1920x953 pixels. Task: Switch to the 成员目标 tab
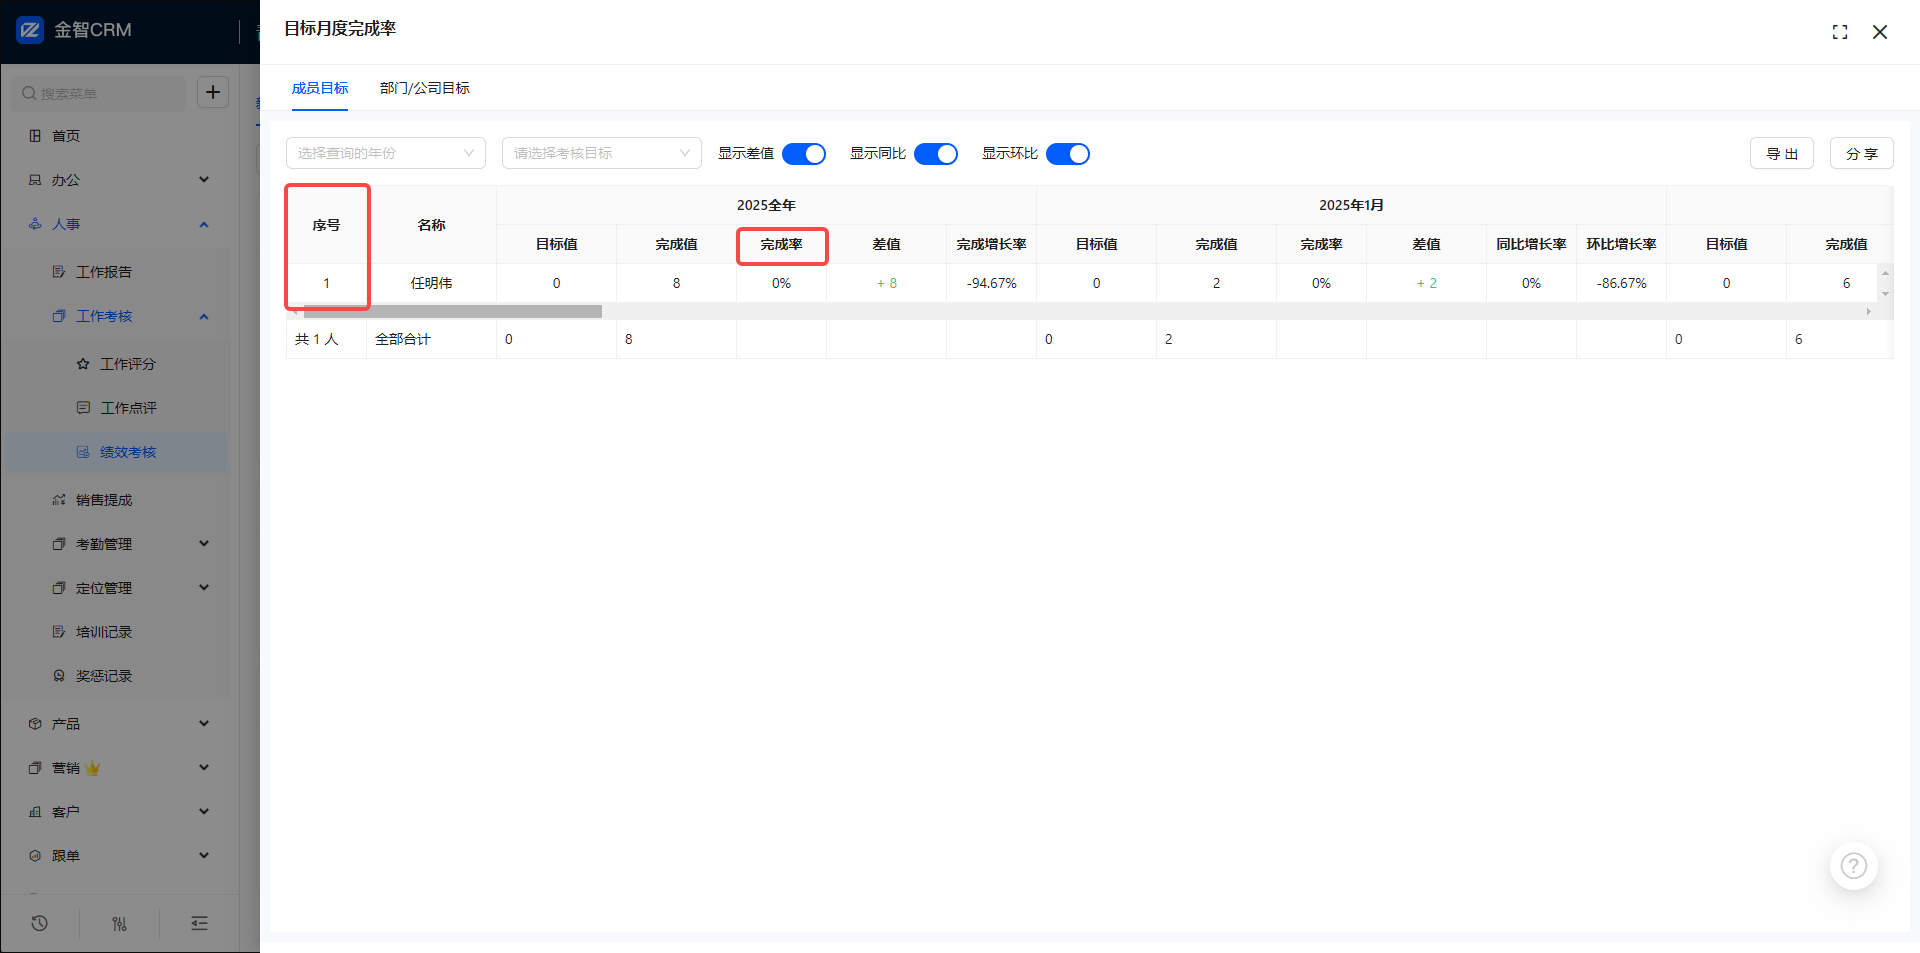click(320, 88)
